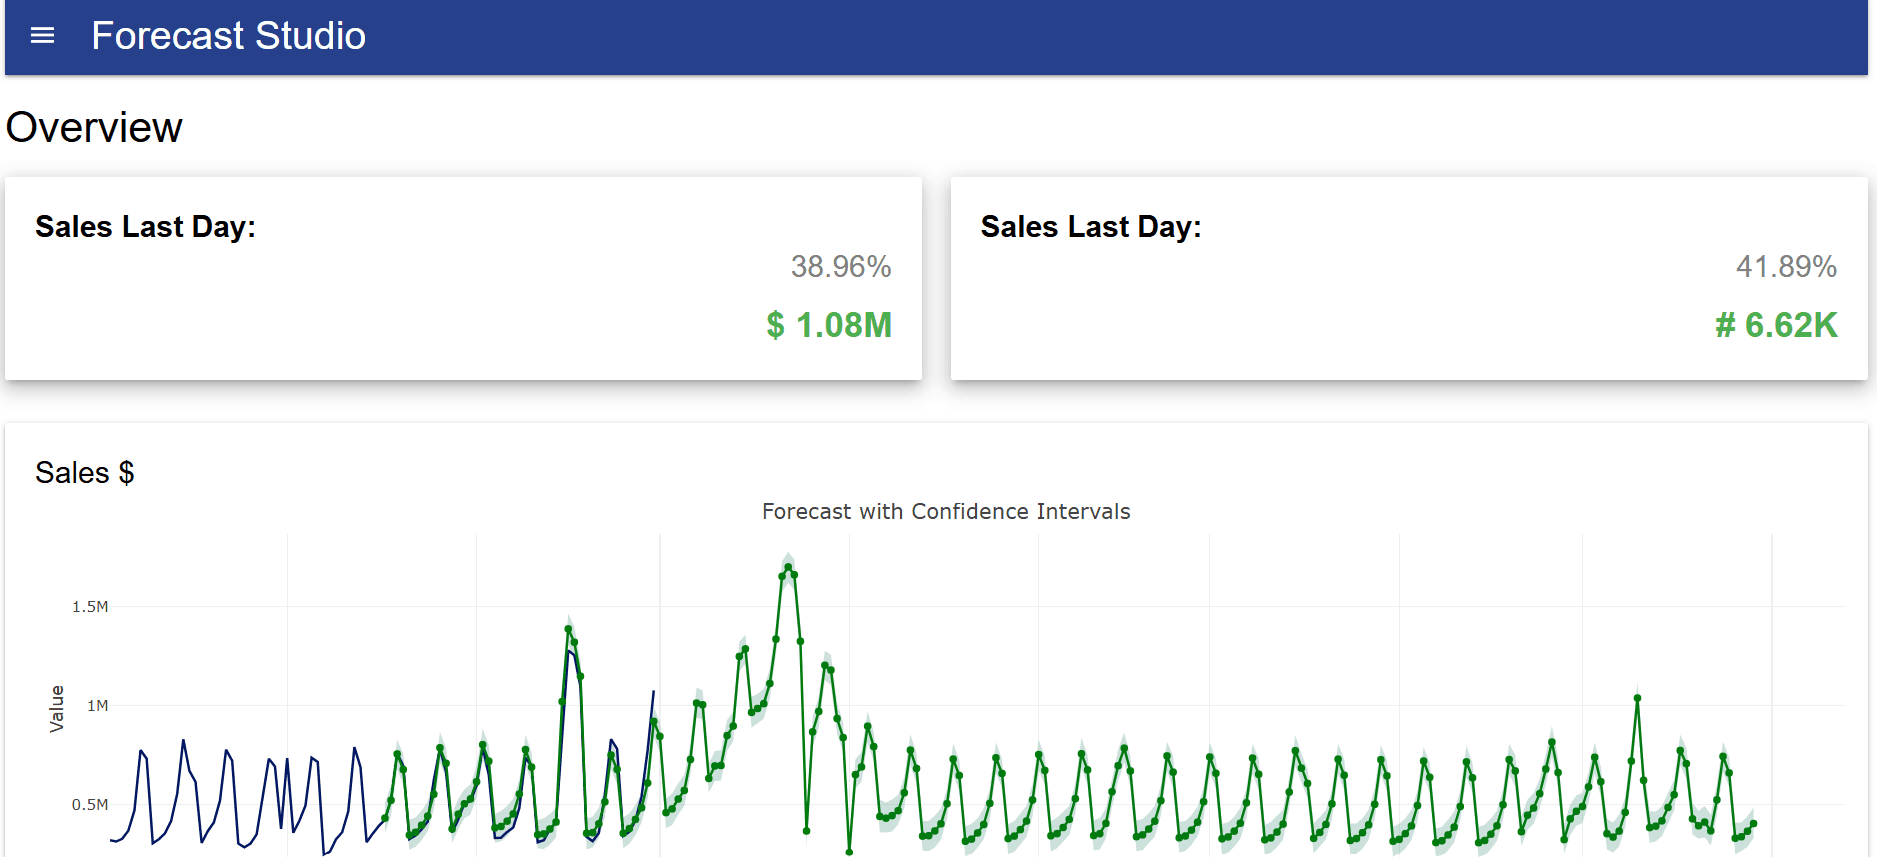Click the 1.5M y-axis tick label
Screen dimensions: 1877x857
click(x=90, y=607)
